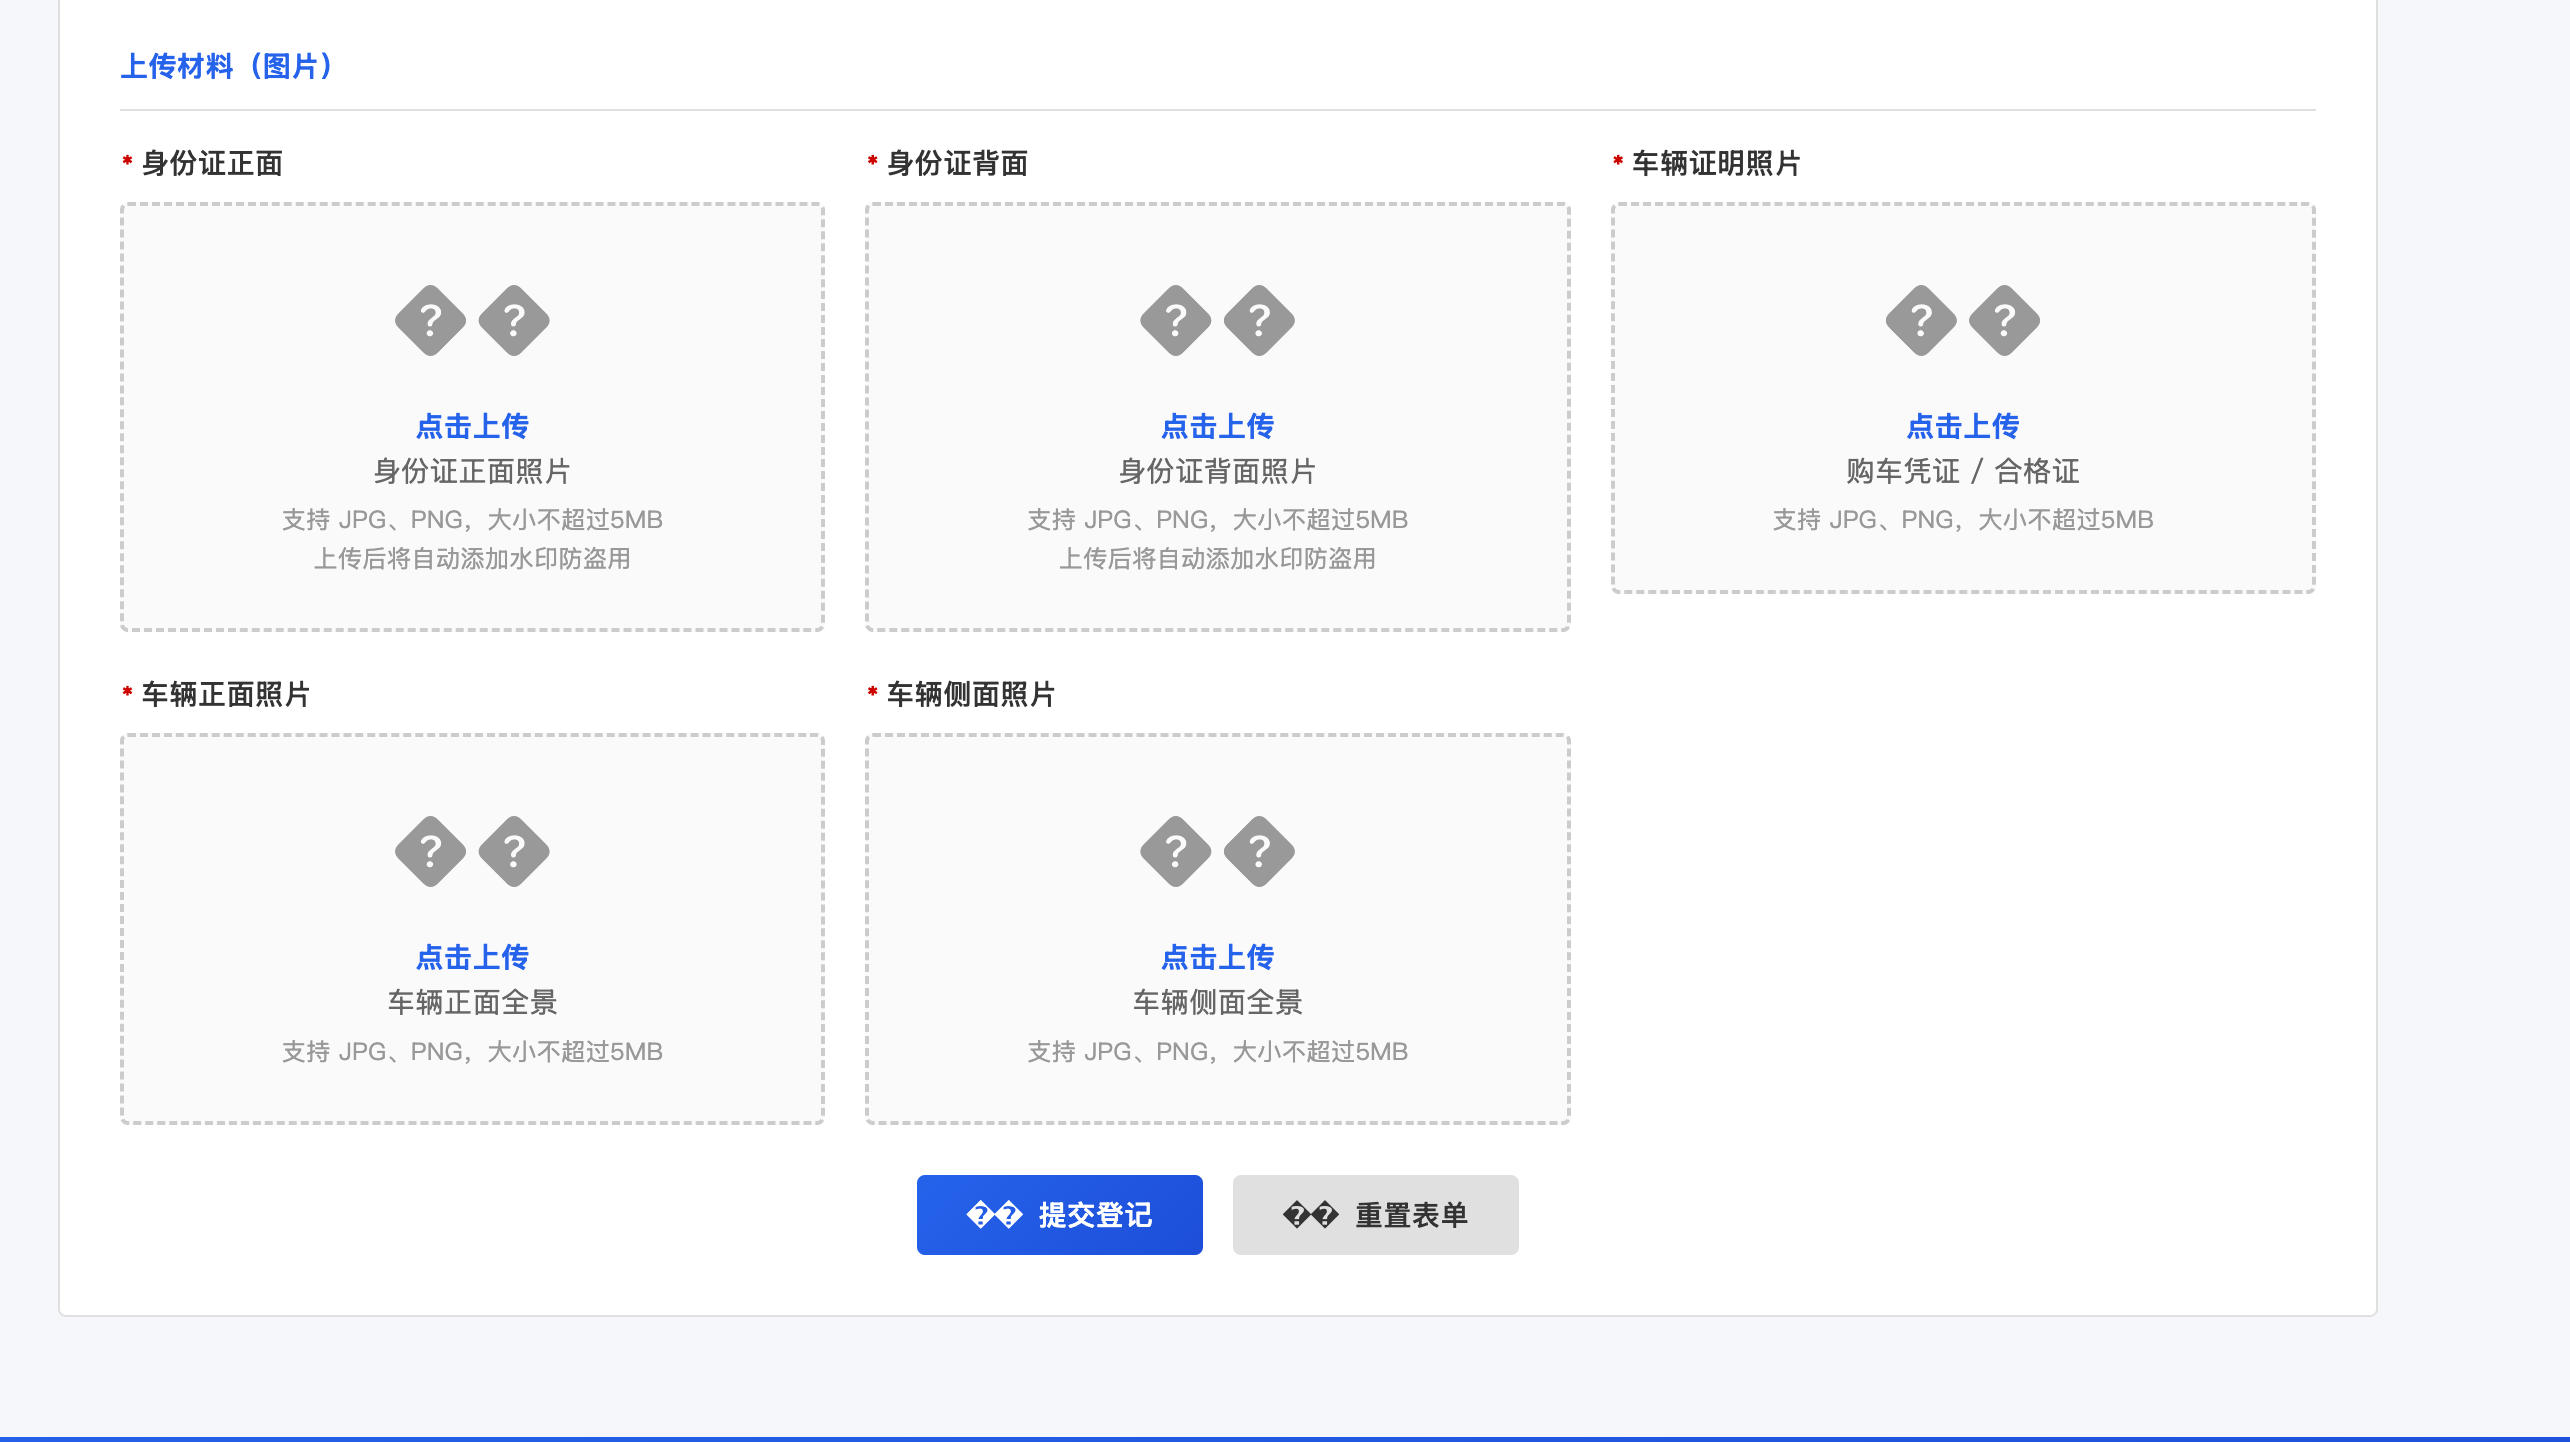Submit the form with 提交登记 button

1059,1214
